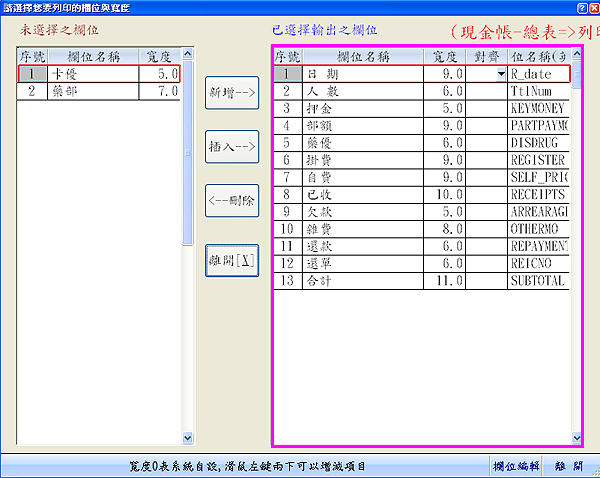Click down arrow of right table scrollbar

coord(576,438)
